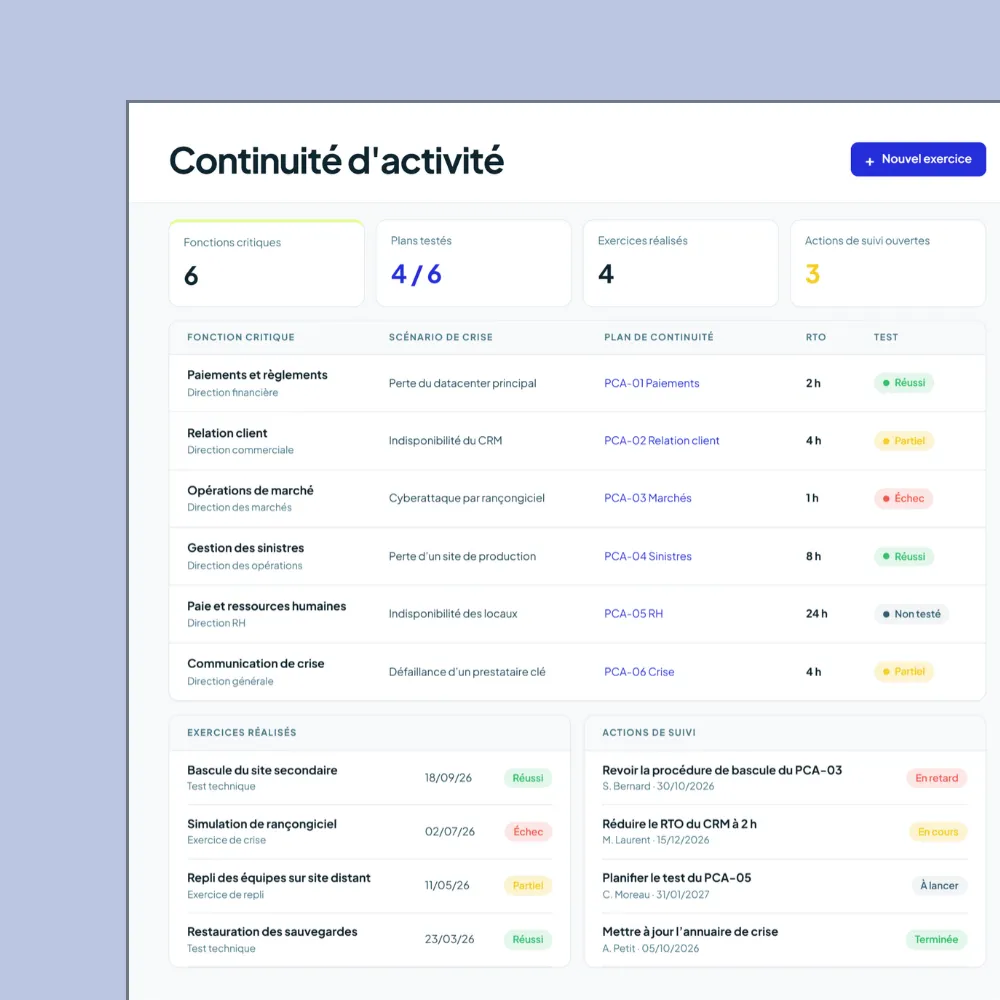This screenshot has width=1000, height=1000.
Task: Click the Fonction critique column header
Action: (240, 337)
